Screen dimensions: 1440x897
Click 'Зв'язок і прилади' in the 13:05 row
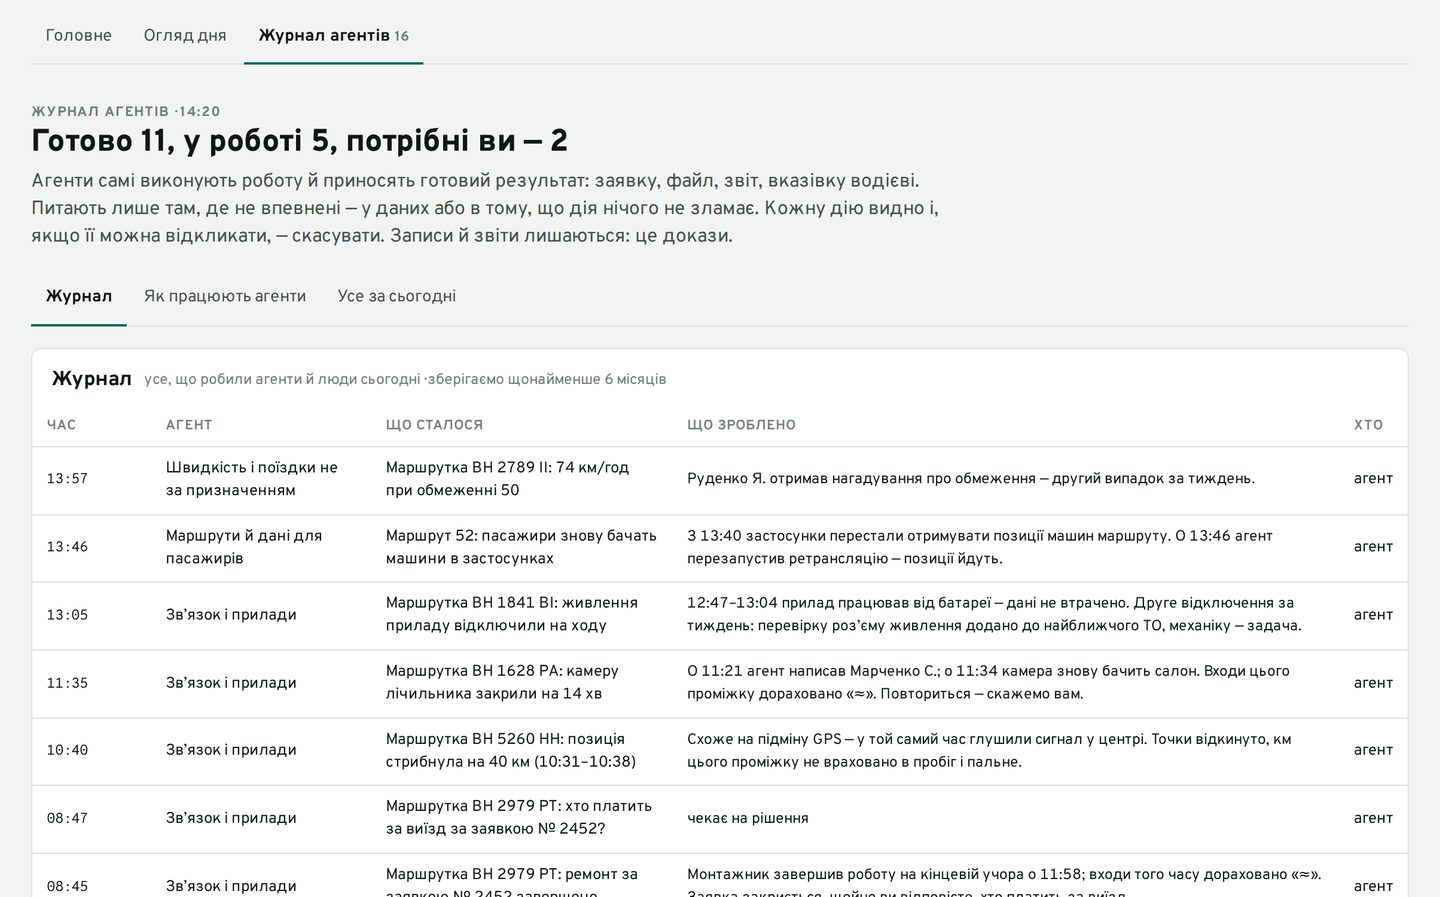[x=231, y=615]
